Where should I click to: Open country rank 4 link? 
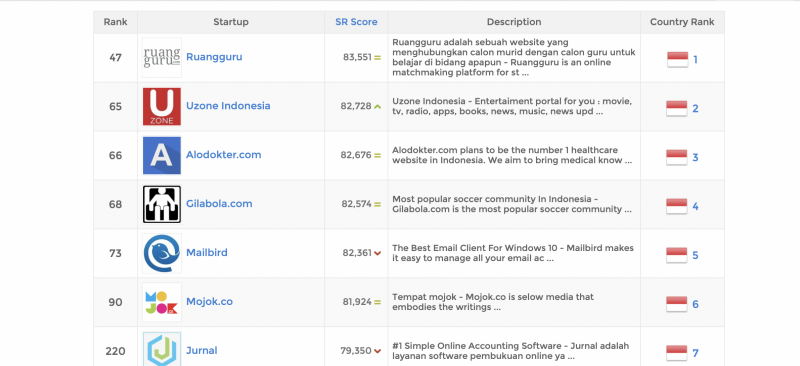[x=695, y=207]
